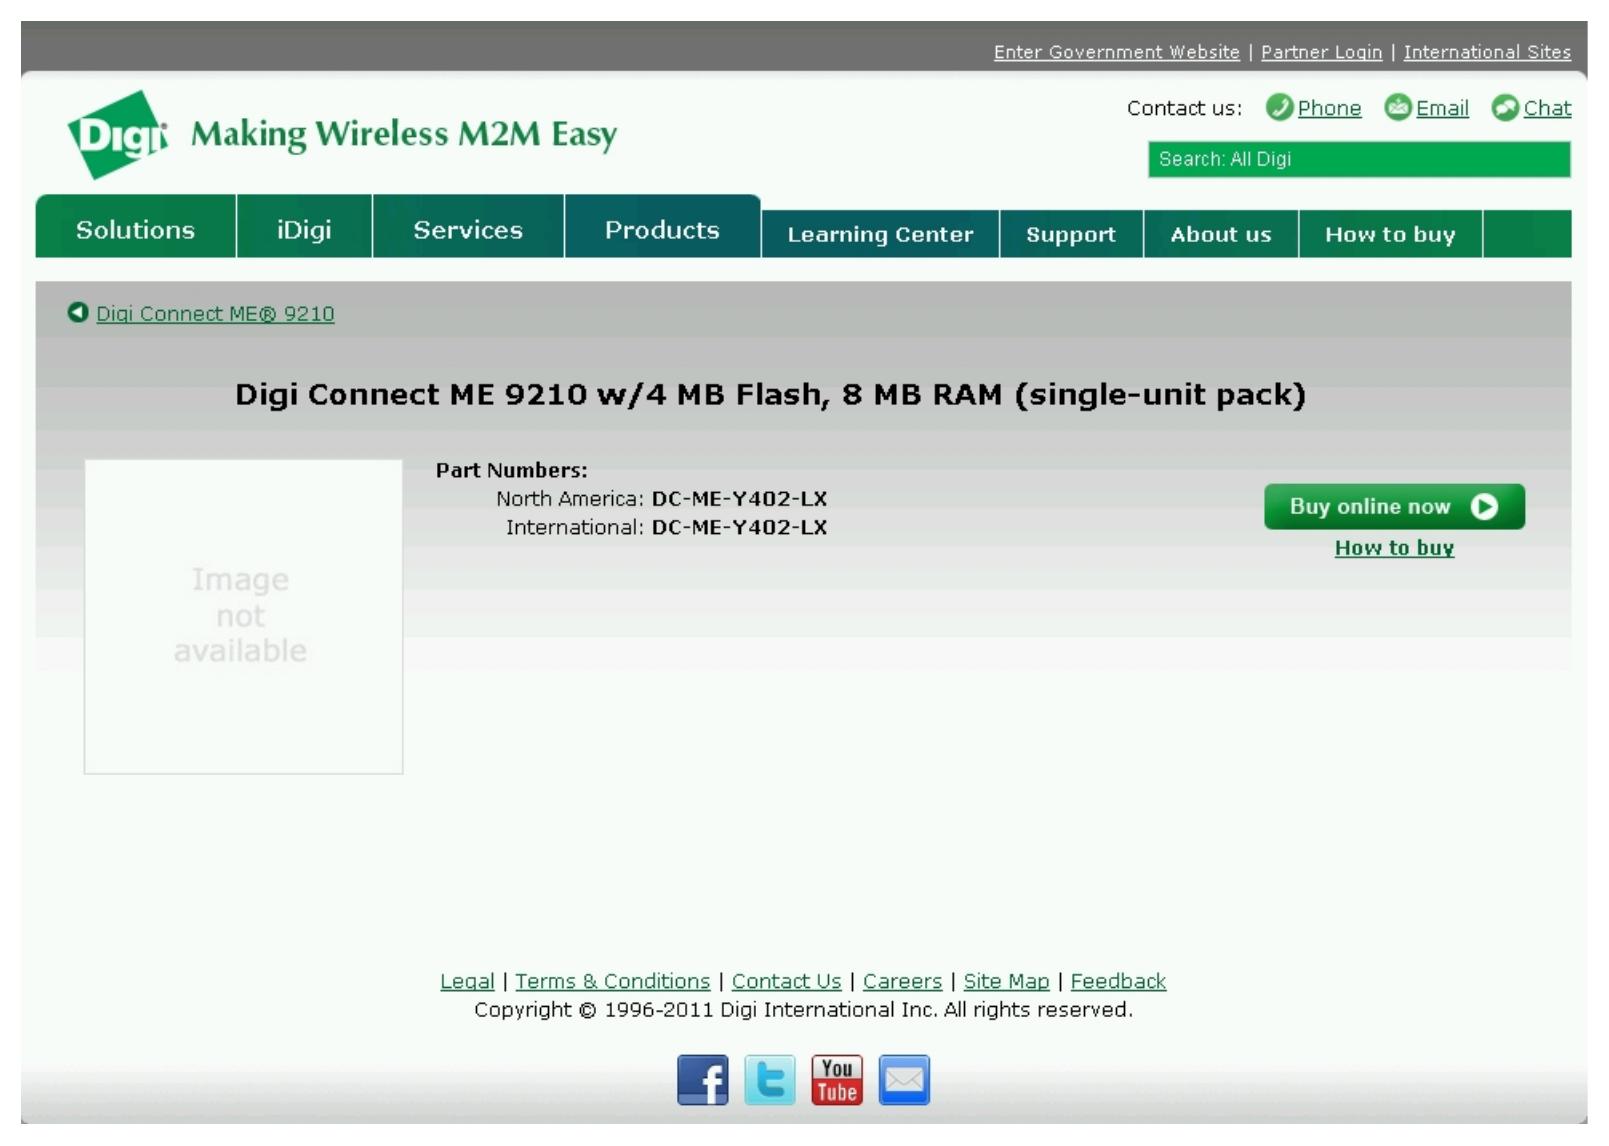Open the Site Map footer link
1609x1146 pixels.
coord(1006,982)
